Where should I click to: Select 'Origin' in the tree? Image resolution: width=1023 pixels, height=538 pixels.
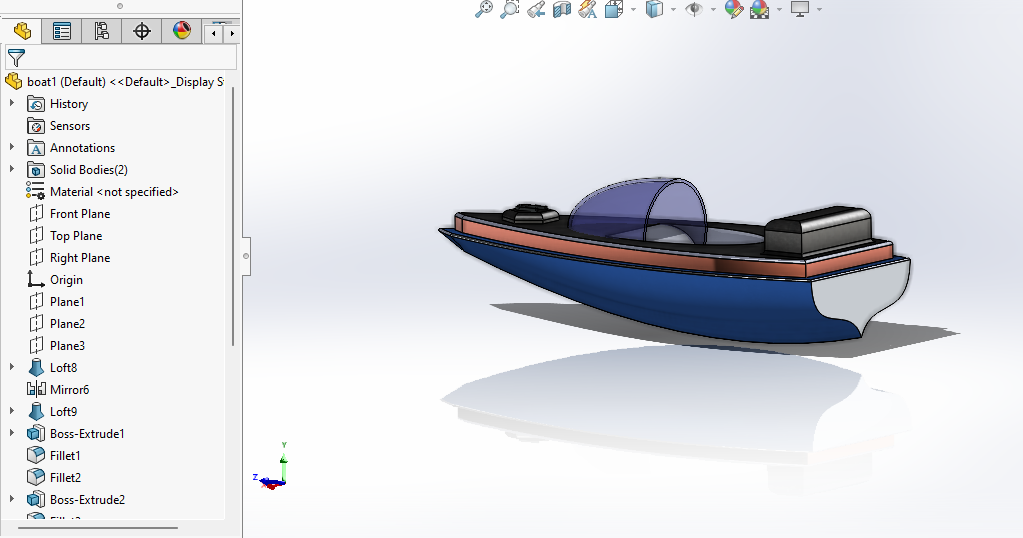[66, 280]
